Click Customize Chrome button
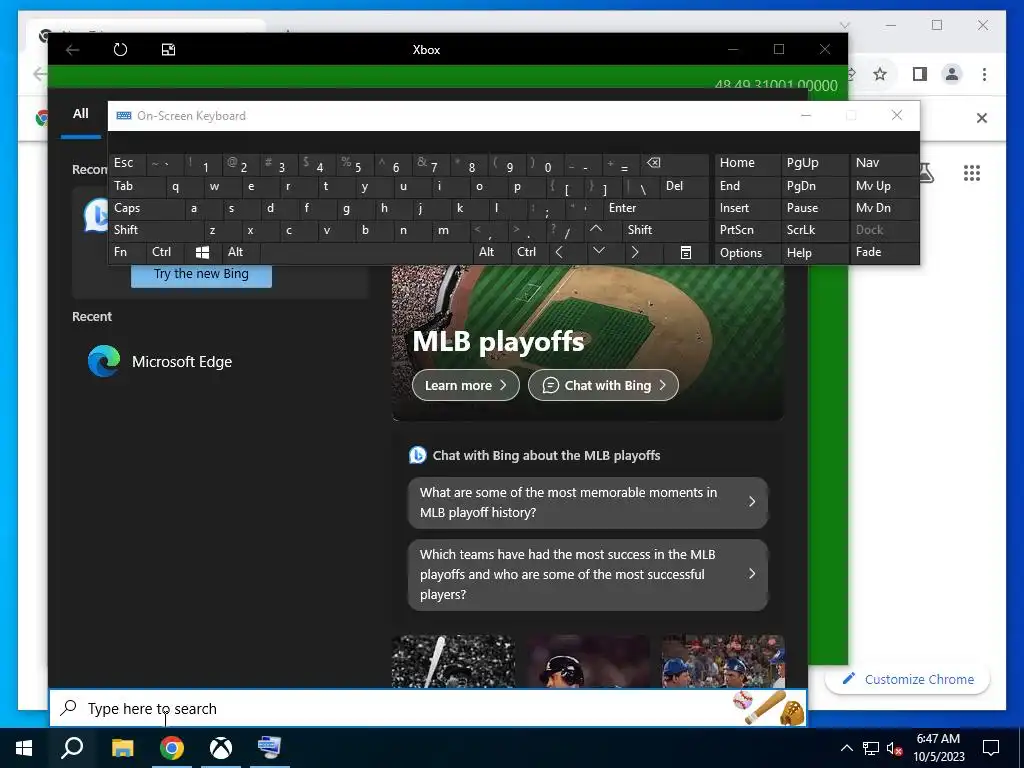Screen dimensions: 1024x768 click(x=908, y=679)
